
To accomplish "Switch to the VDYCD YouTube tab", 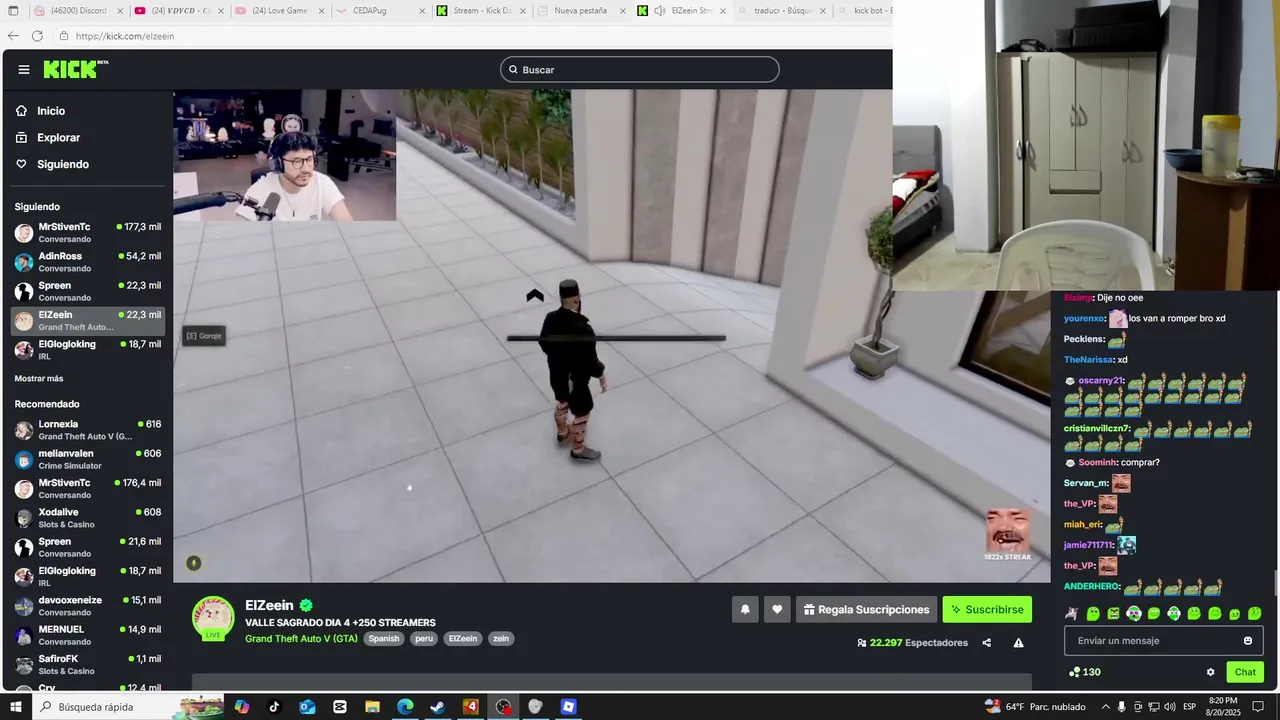I will tap(178, 11).
